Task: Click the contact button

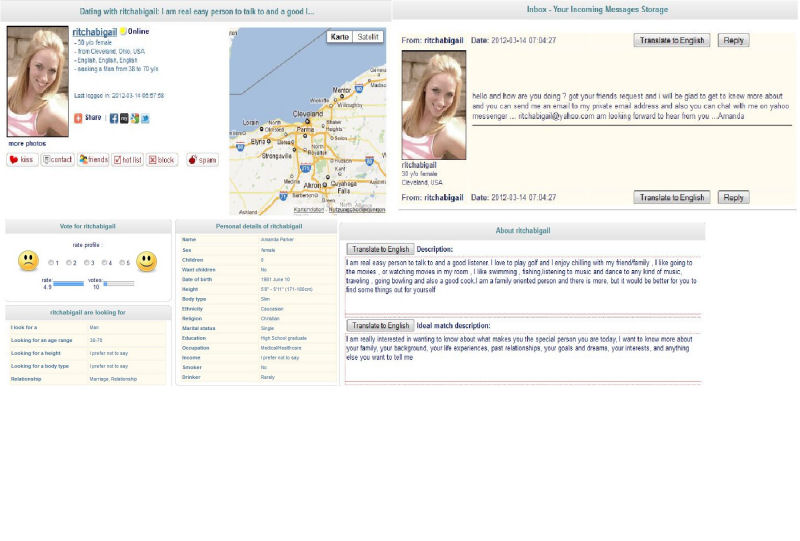Action: (x=58, y=160)
